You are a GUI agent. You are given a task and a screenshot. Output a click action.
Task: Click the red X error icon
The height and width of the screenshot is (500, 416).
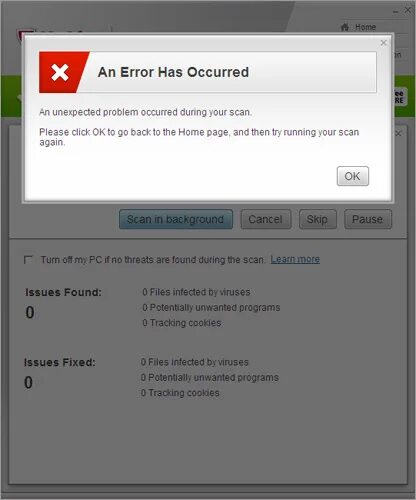(x=60, y=72)
